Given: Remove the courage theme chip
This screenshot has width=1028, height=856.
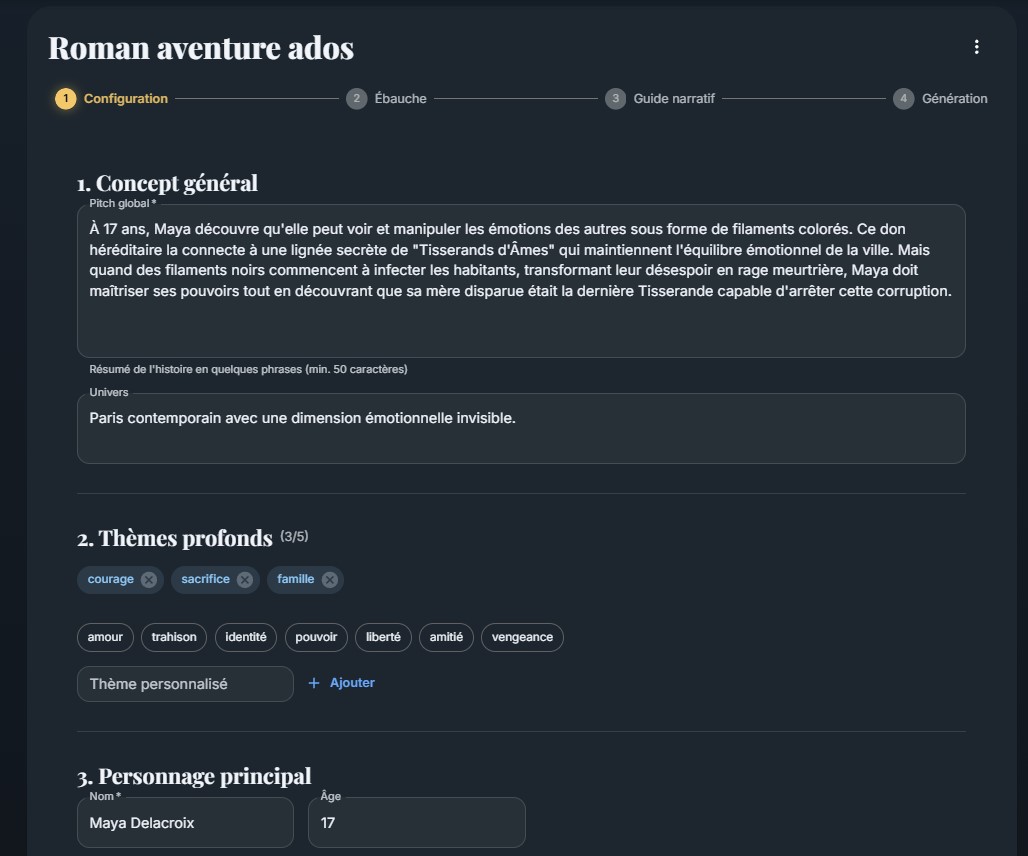Looking at the screenshot, I should coord(149,580).
